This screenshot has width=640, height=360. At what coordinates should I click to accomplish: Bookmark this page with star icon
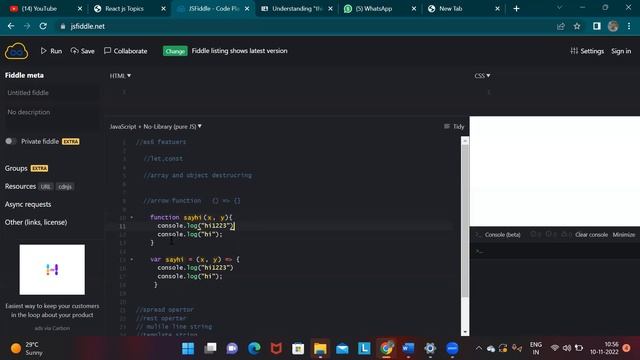pyautogui.click(x=577, y=26)
